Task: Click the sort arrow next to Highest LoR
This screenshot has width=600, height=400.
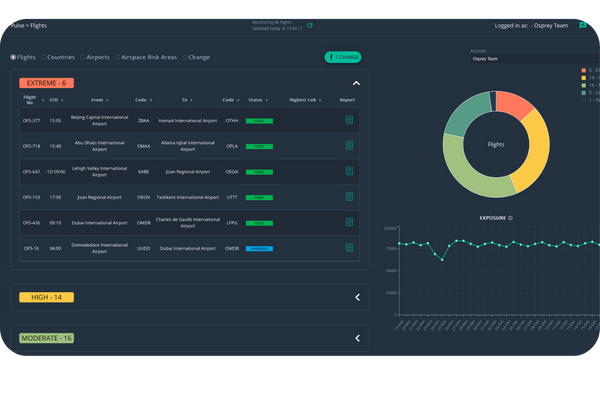Action: [x=320, y=100]
